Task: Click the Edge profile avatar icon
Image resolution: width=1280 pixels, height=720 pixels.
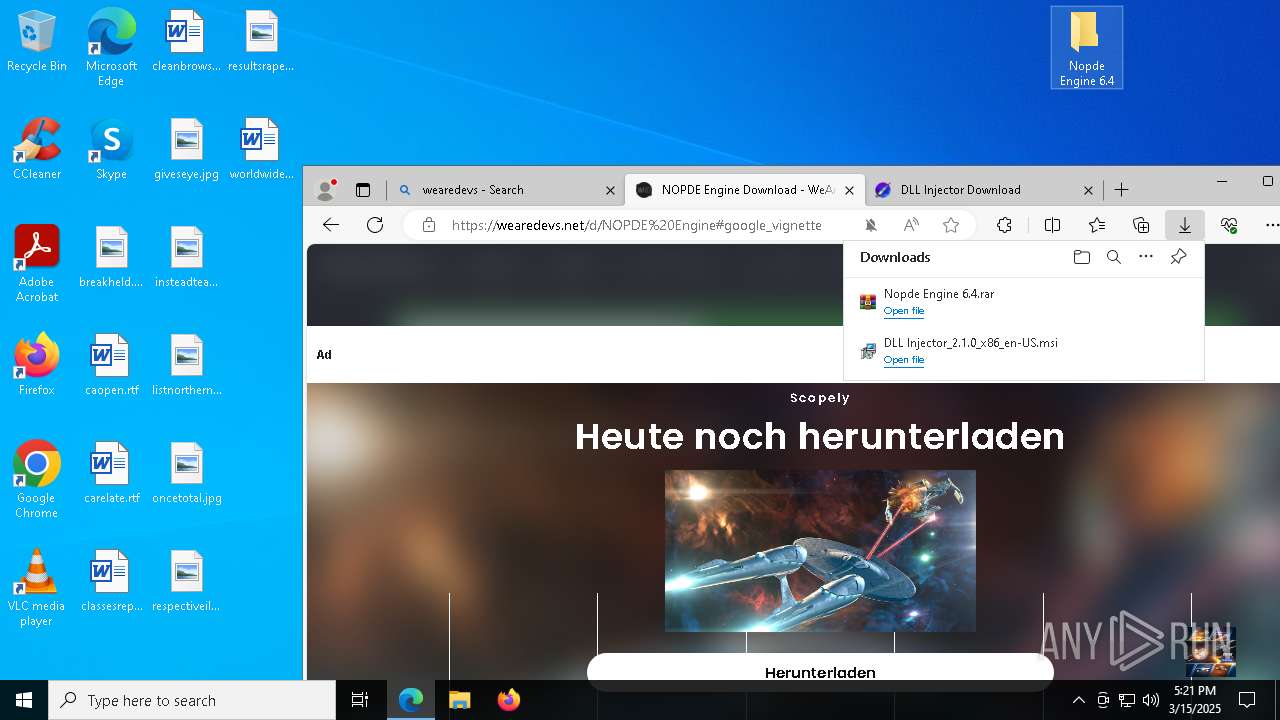Action: coord(326,189)
